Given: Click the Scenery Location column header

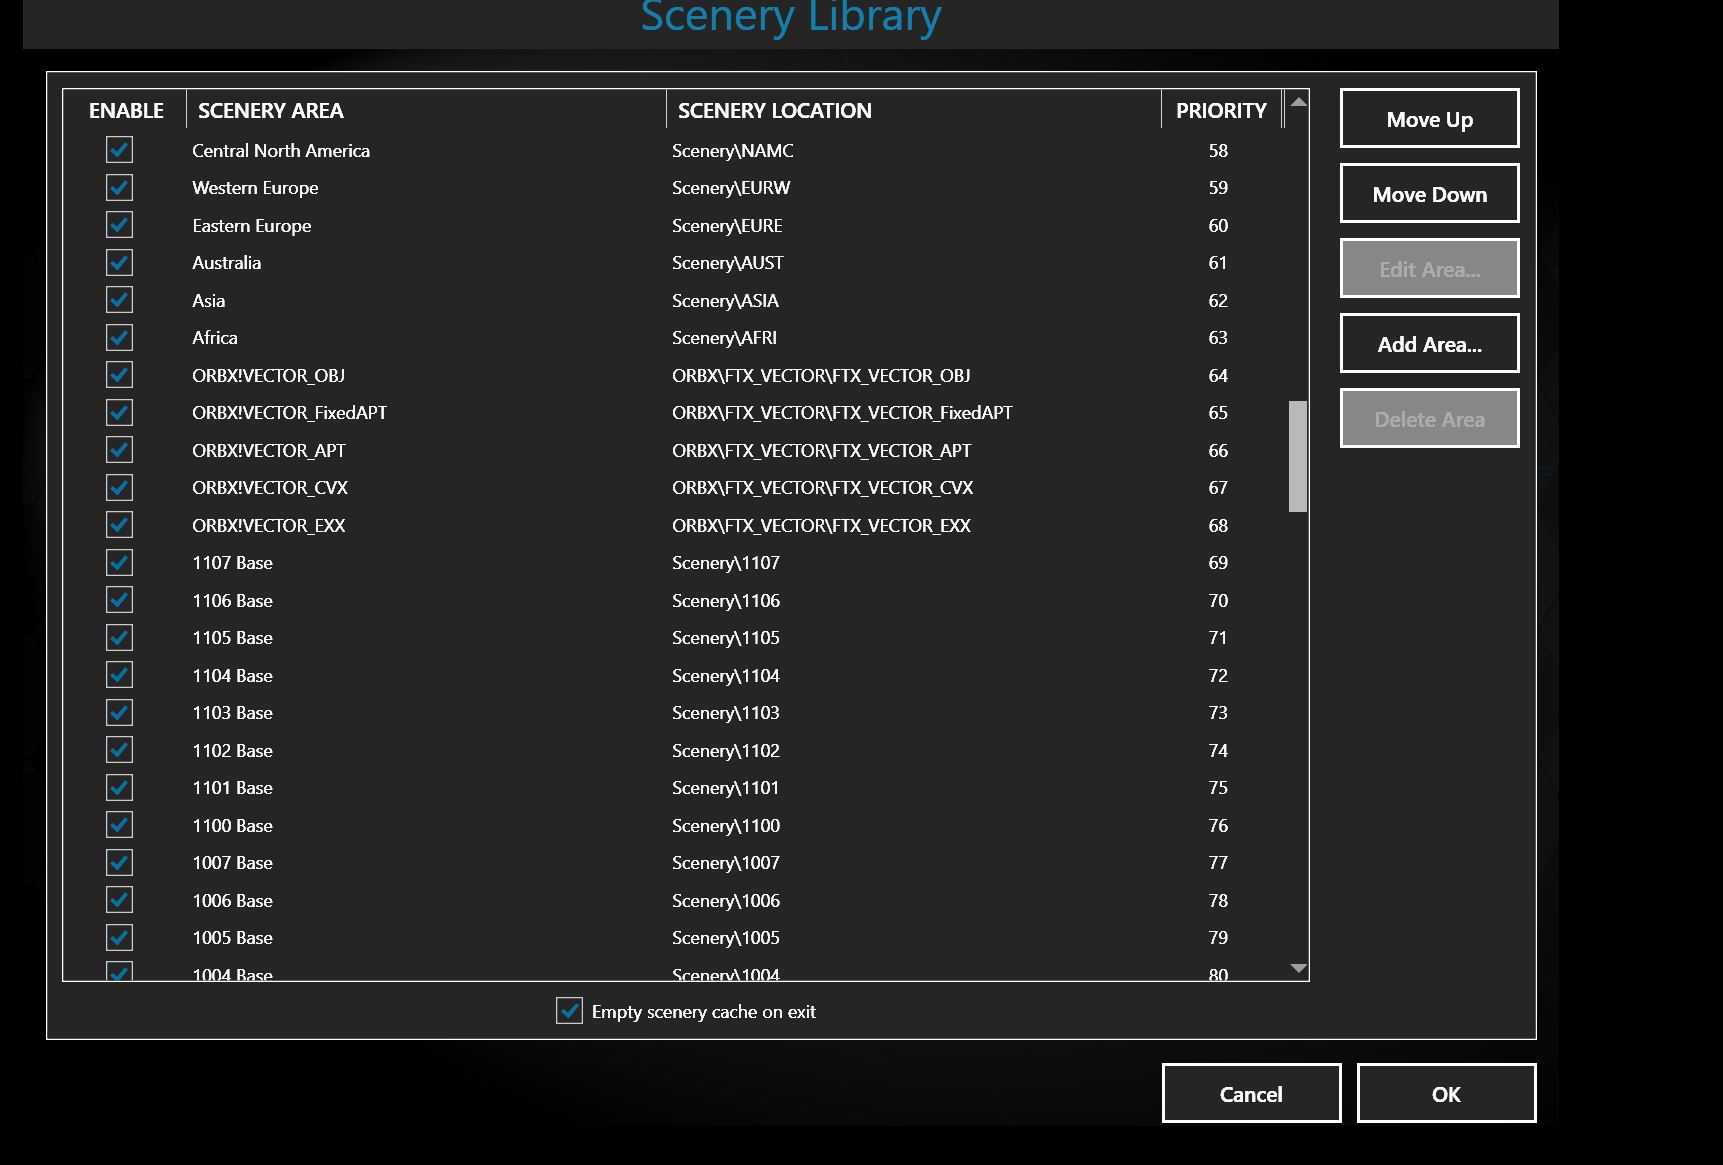Looking at the screenshot, I should point(774,110).
